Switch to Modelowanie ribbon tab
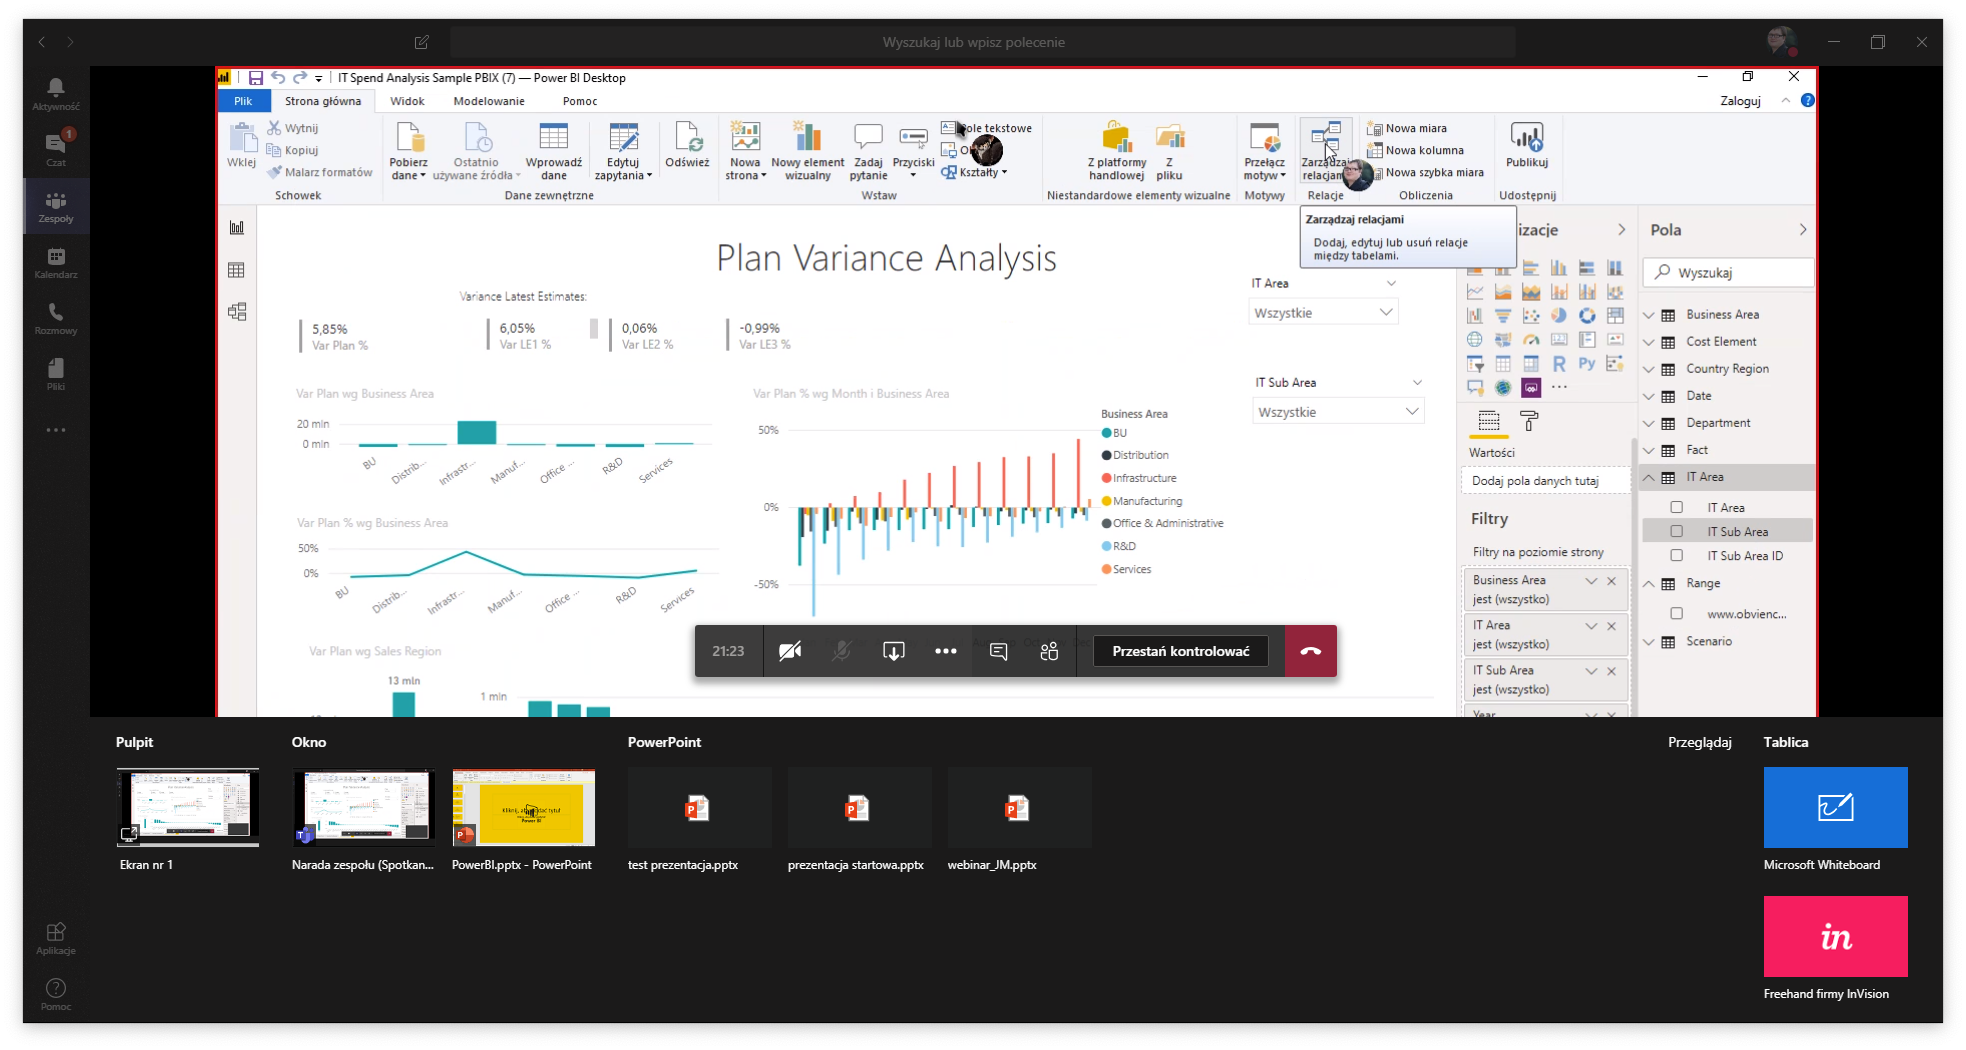Screen dimensions: 1966x1050 pyautogui.click(x=489, y=101)
